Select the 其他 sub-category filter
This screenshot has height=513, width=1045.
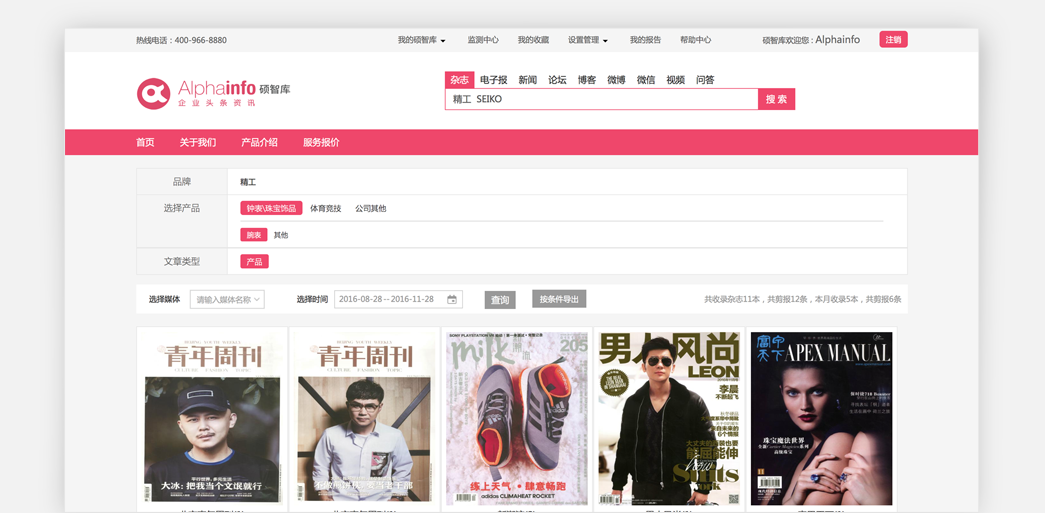pos(281,235)
